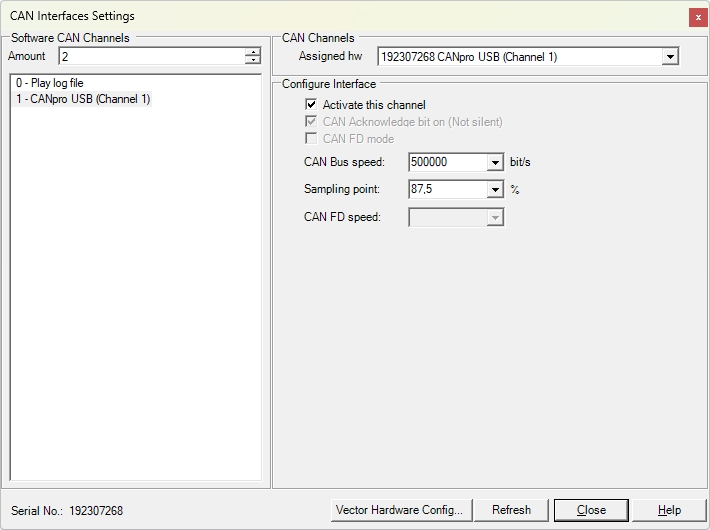Image resolution: width=710 pixels, height=530 pixels.
Task: Select 1 - CANpro USB (Channel 1) entry
Action: coord(83,99)
